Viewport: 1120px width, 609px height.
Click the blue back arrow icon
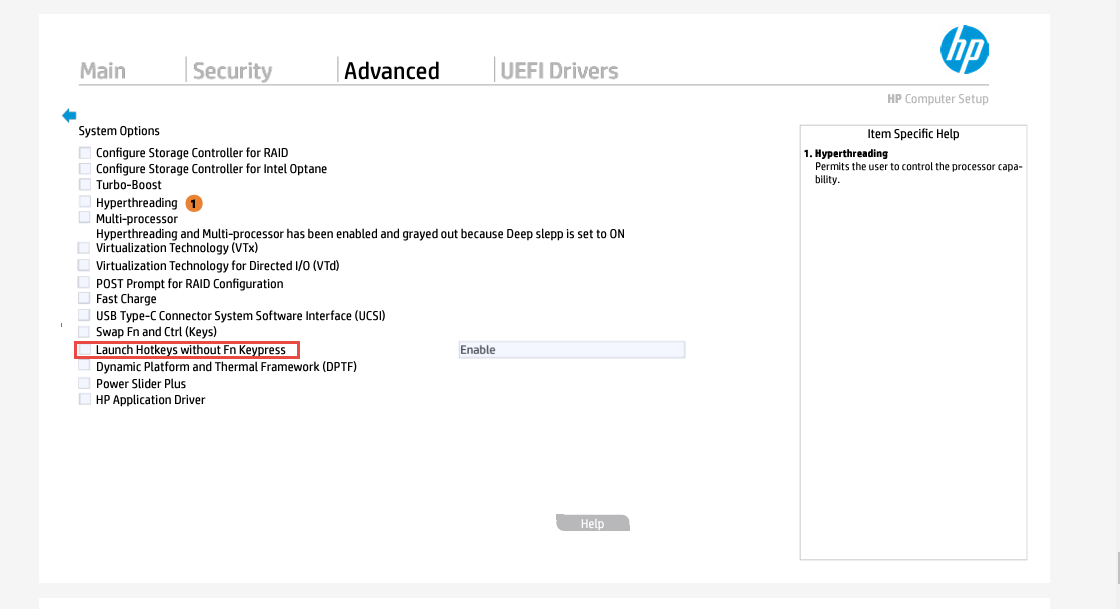(x=69, y=115)
